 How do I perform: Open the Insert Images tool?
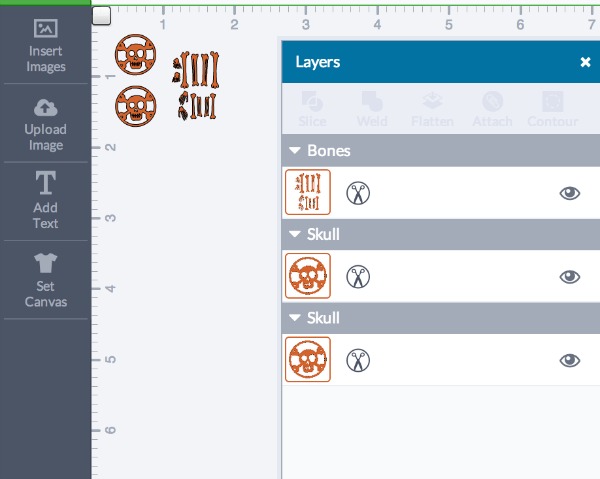[45, 46]
